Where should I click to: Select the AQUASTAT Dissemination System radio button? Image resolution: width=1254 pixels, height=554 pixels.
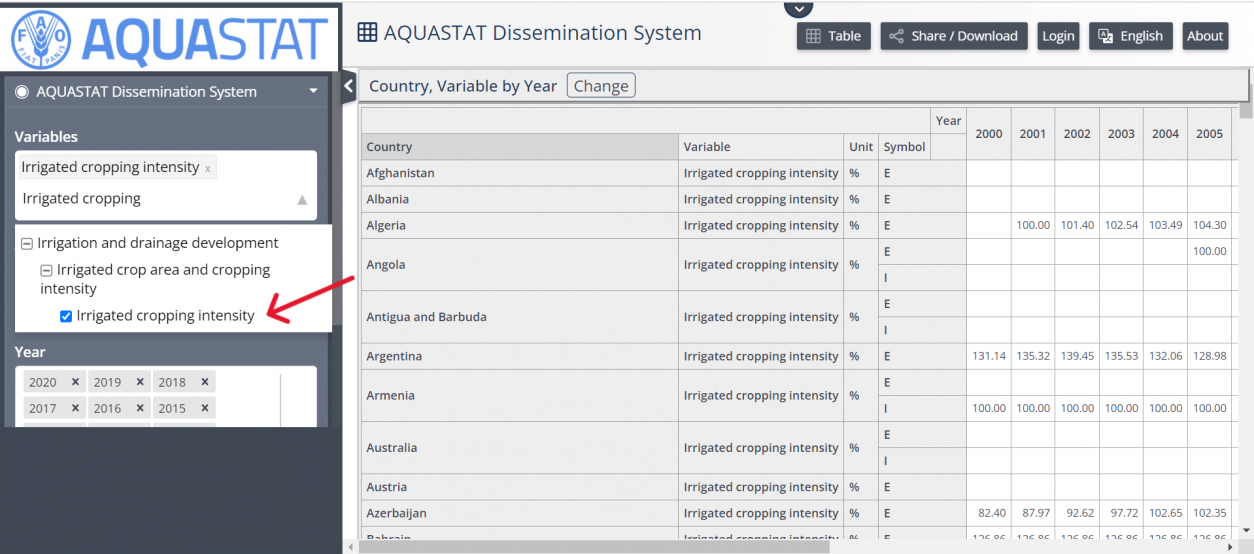click(x=22, y=92)
